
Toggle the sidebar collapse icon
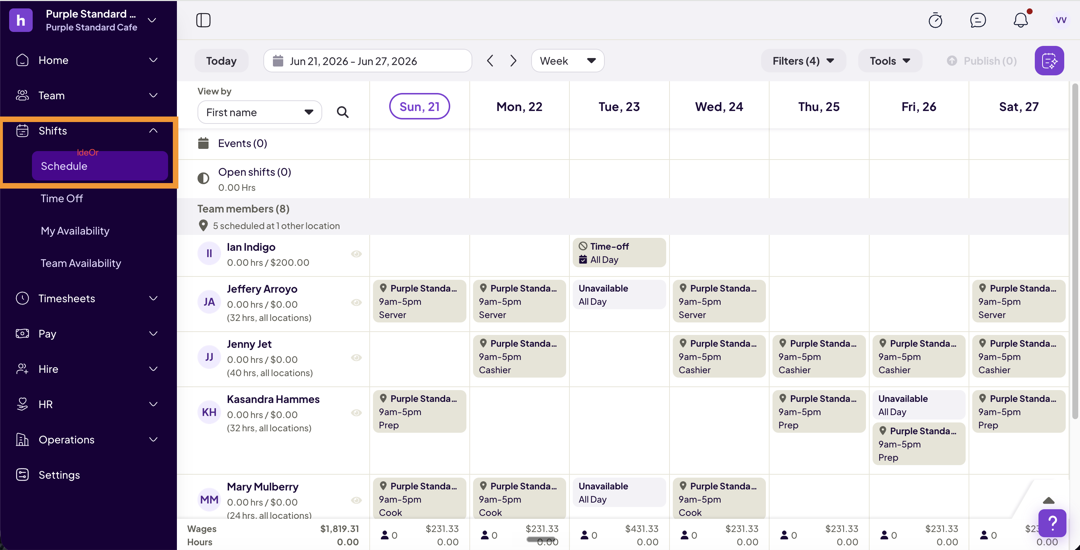(x=203, y=20)
